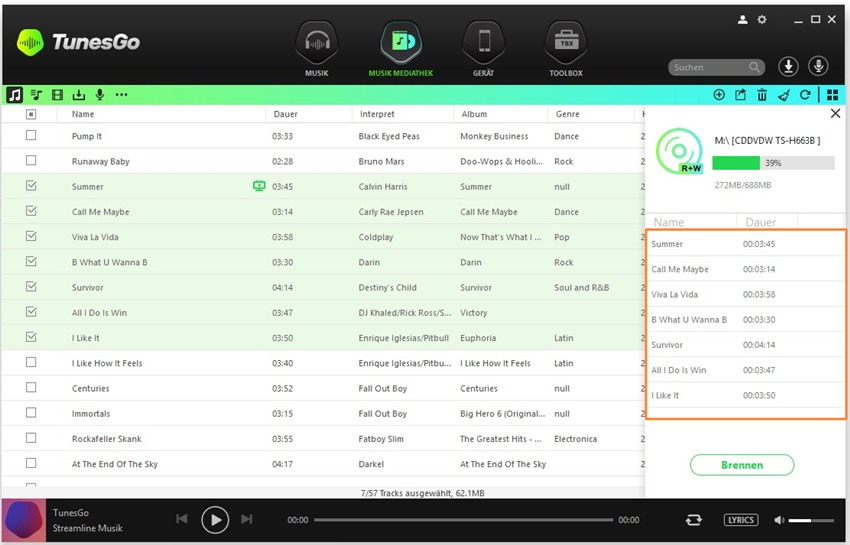This screenshot has width=850, height=545.
Task: Open the recordings microphone icon in toolbar
Action: point(100,95)
